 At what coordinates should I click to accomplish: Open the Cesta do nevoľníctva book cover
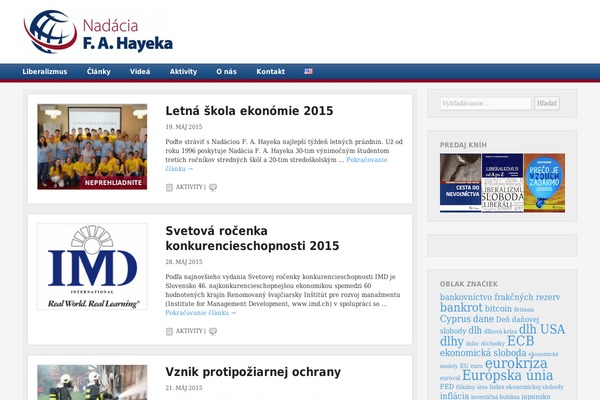coord(460,183)
